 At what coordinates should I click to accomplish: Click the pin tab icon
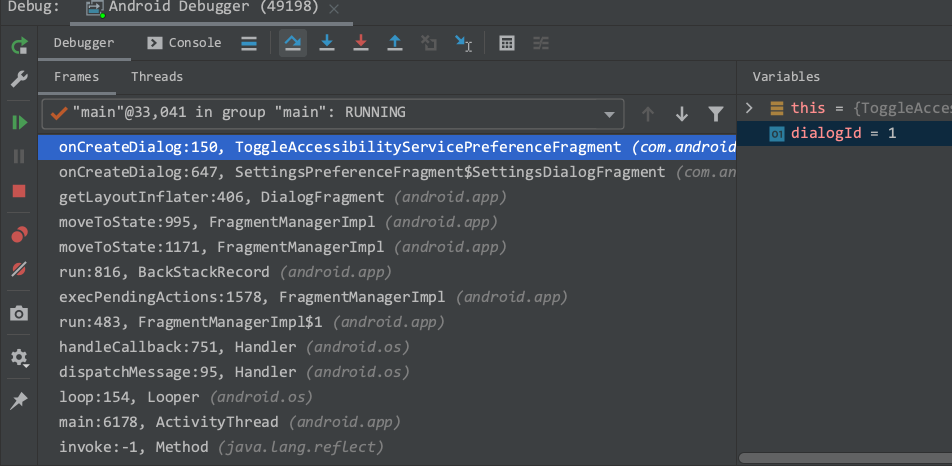pos(19,400)
